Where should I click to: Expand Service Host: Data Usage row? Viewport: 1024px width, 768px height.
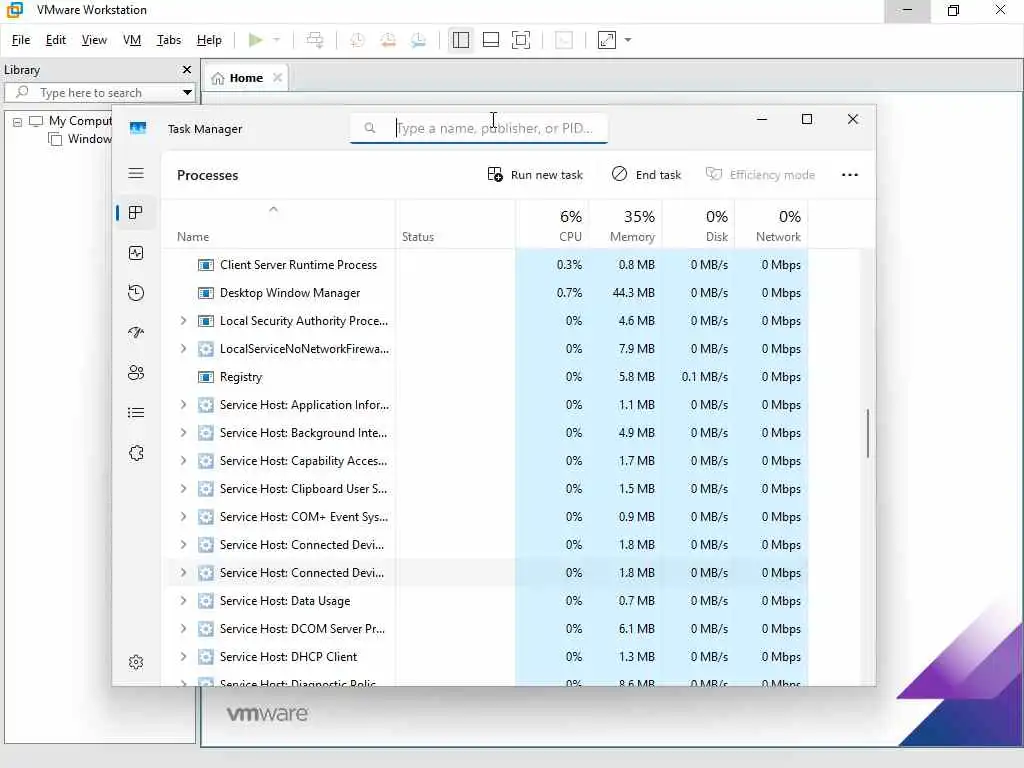[183, 601]
